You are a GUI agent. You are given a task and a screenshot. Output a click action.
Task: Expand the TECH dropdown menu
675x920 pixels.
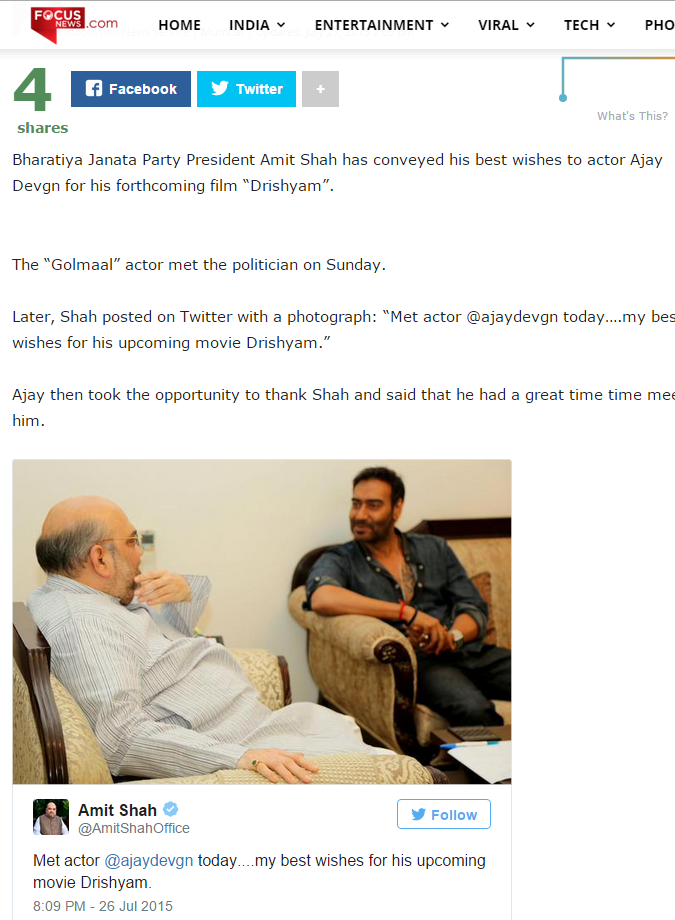[x=590, y=25]
